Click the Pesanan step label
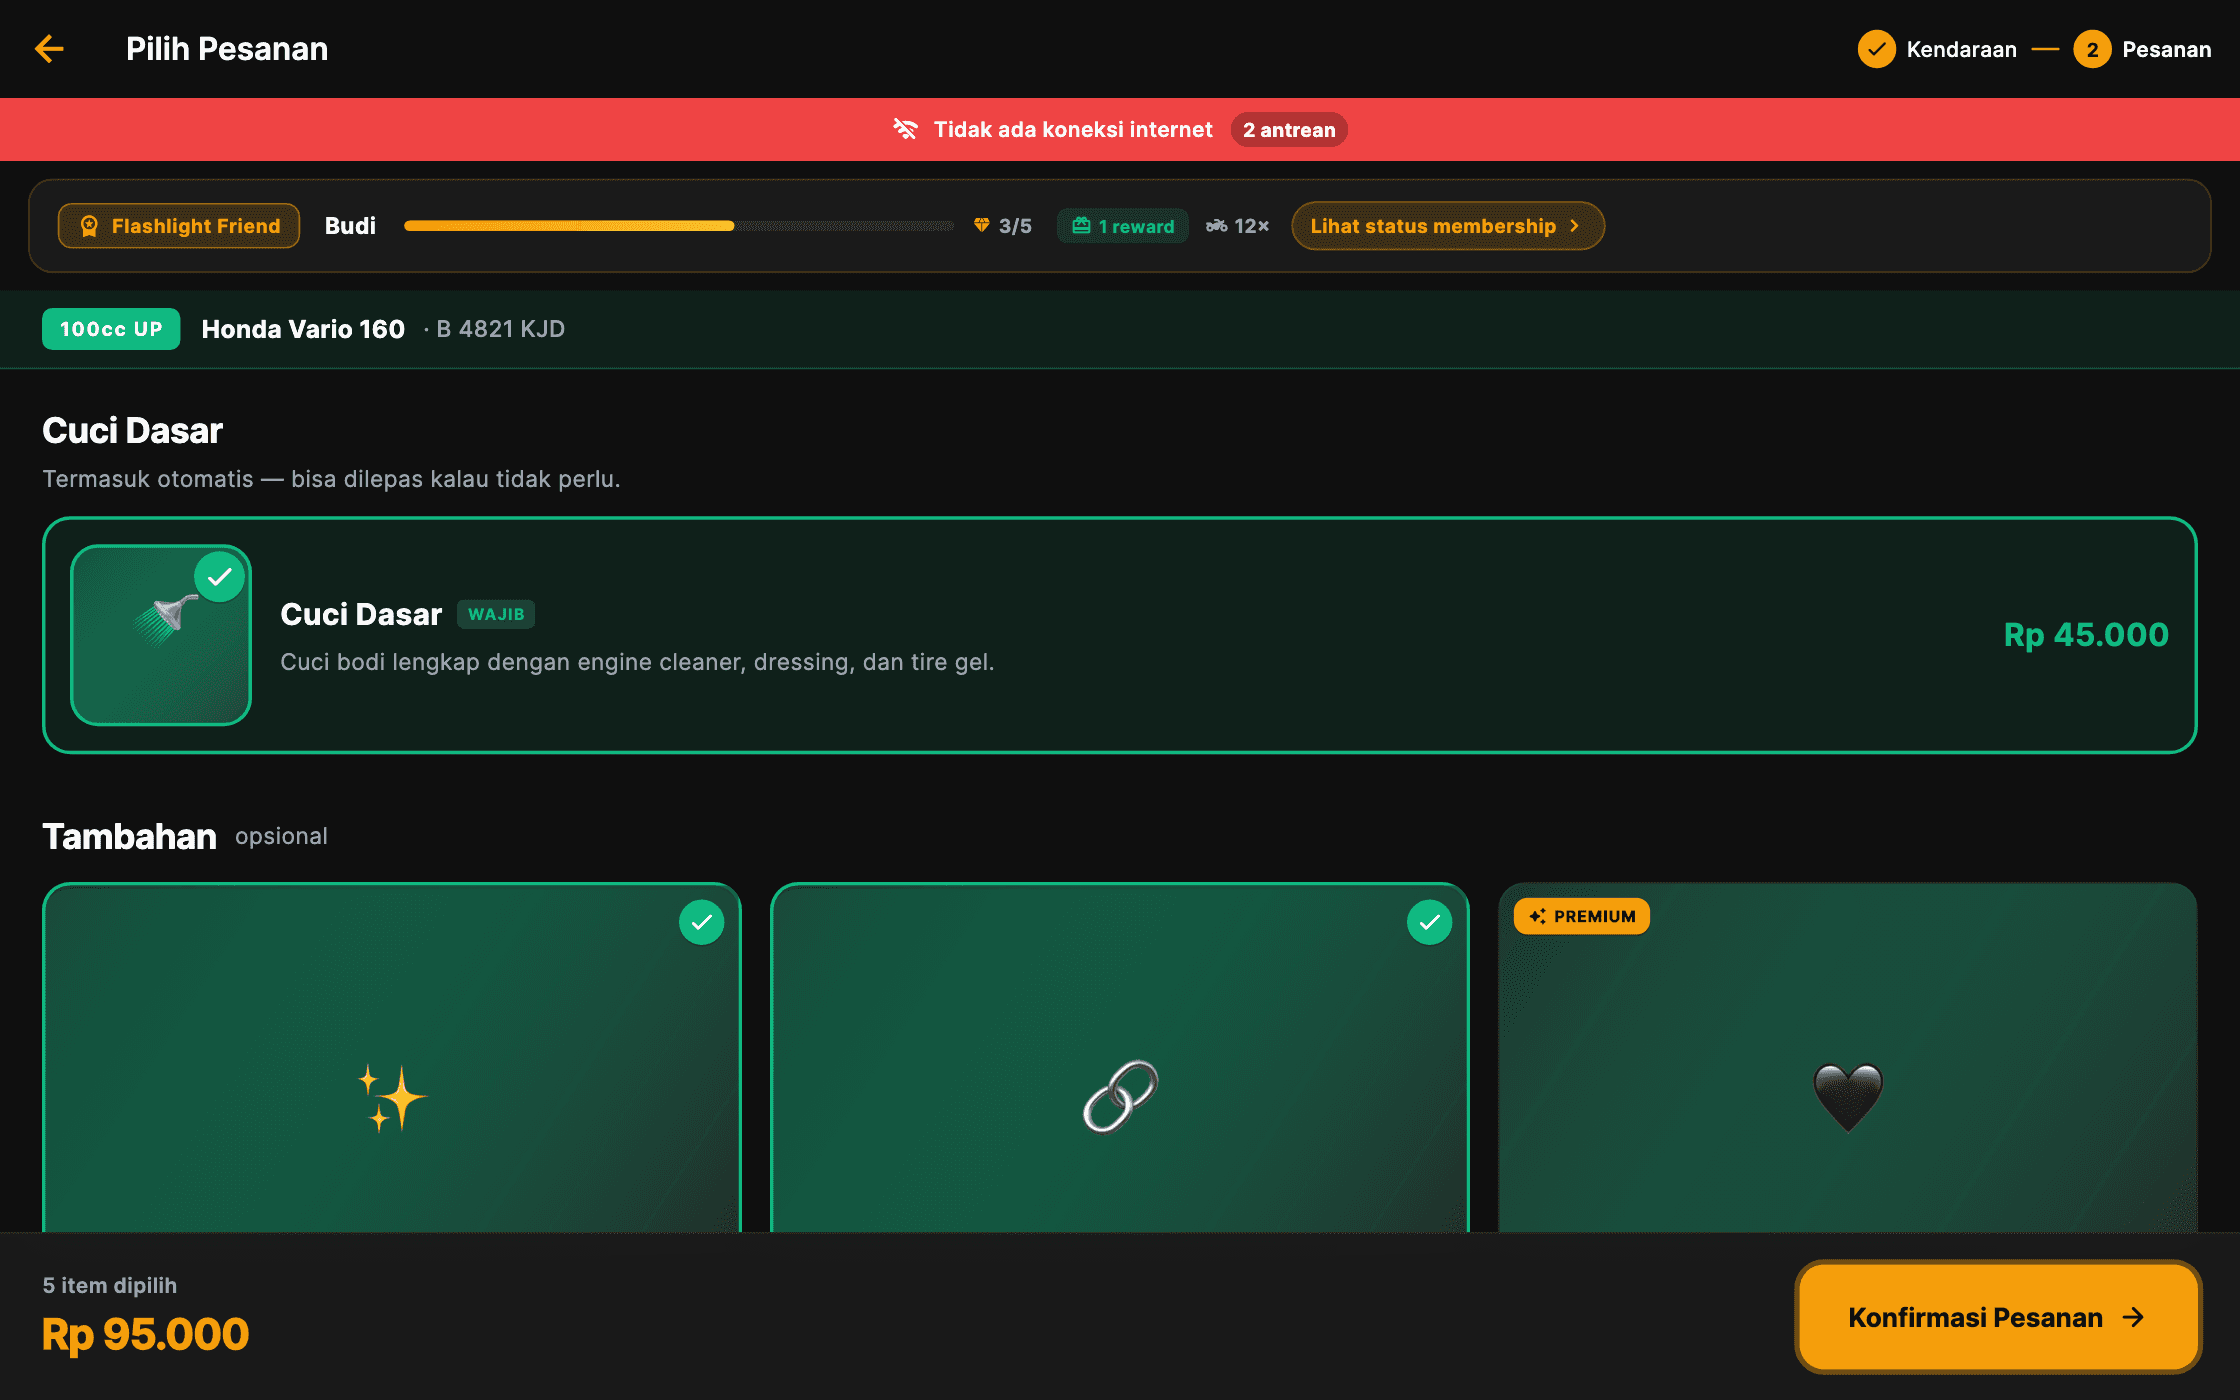 point(2166,49)
